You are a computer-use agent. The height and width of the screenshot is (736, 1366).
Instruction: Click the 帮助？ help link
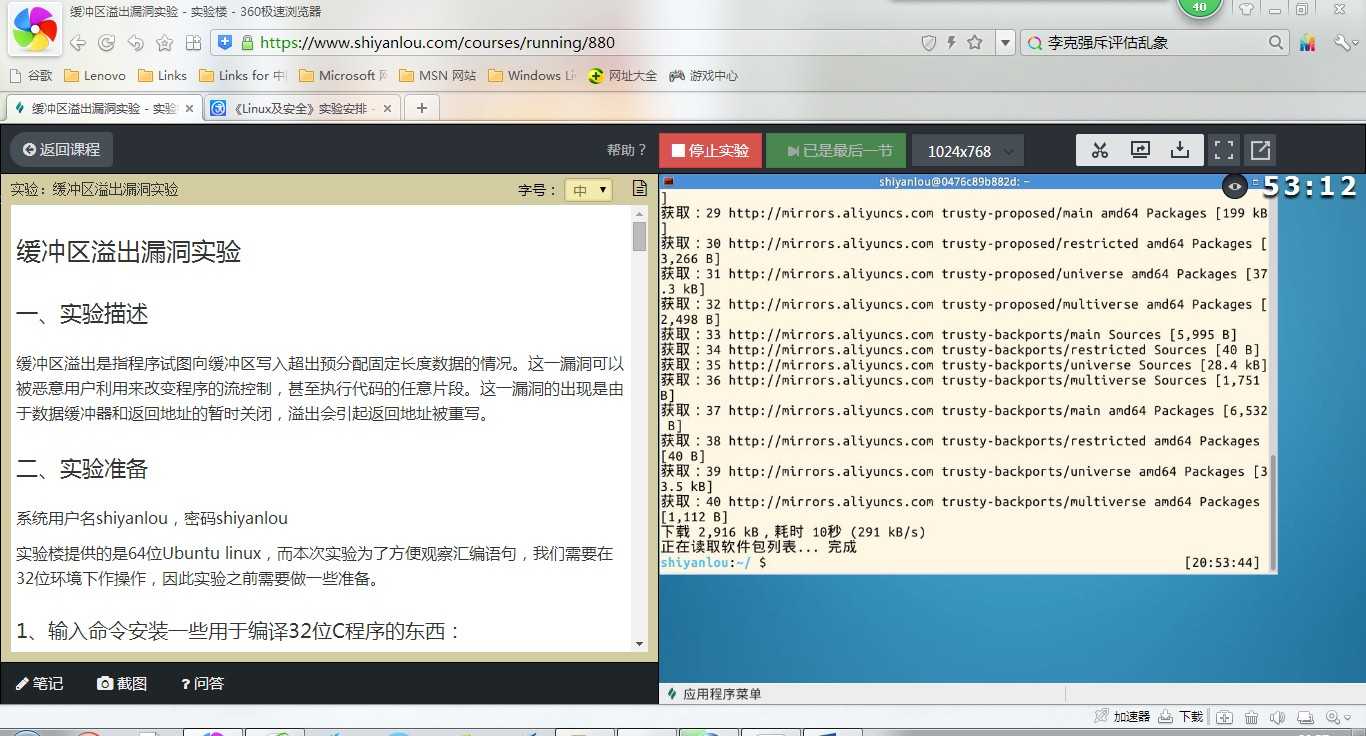click(627, 150)
